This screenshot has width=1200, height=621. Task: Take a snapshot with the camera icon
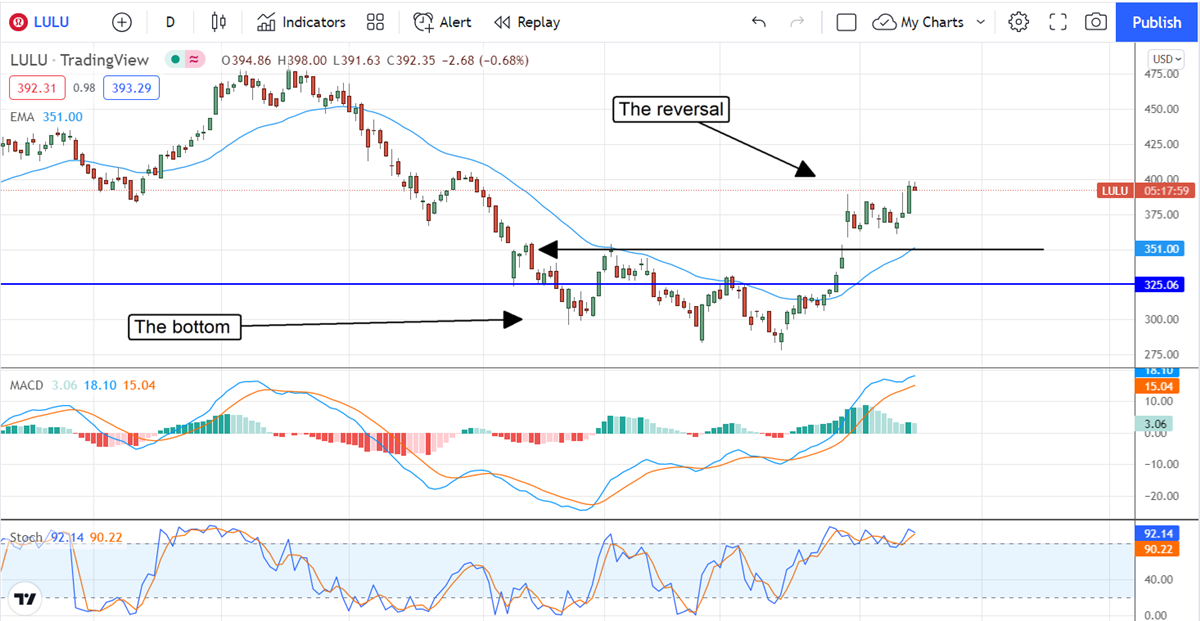point(1096,22)
